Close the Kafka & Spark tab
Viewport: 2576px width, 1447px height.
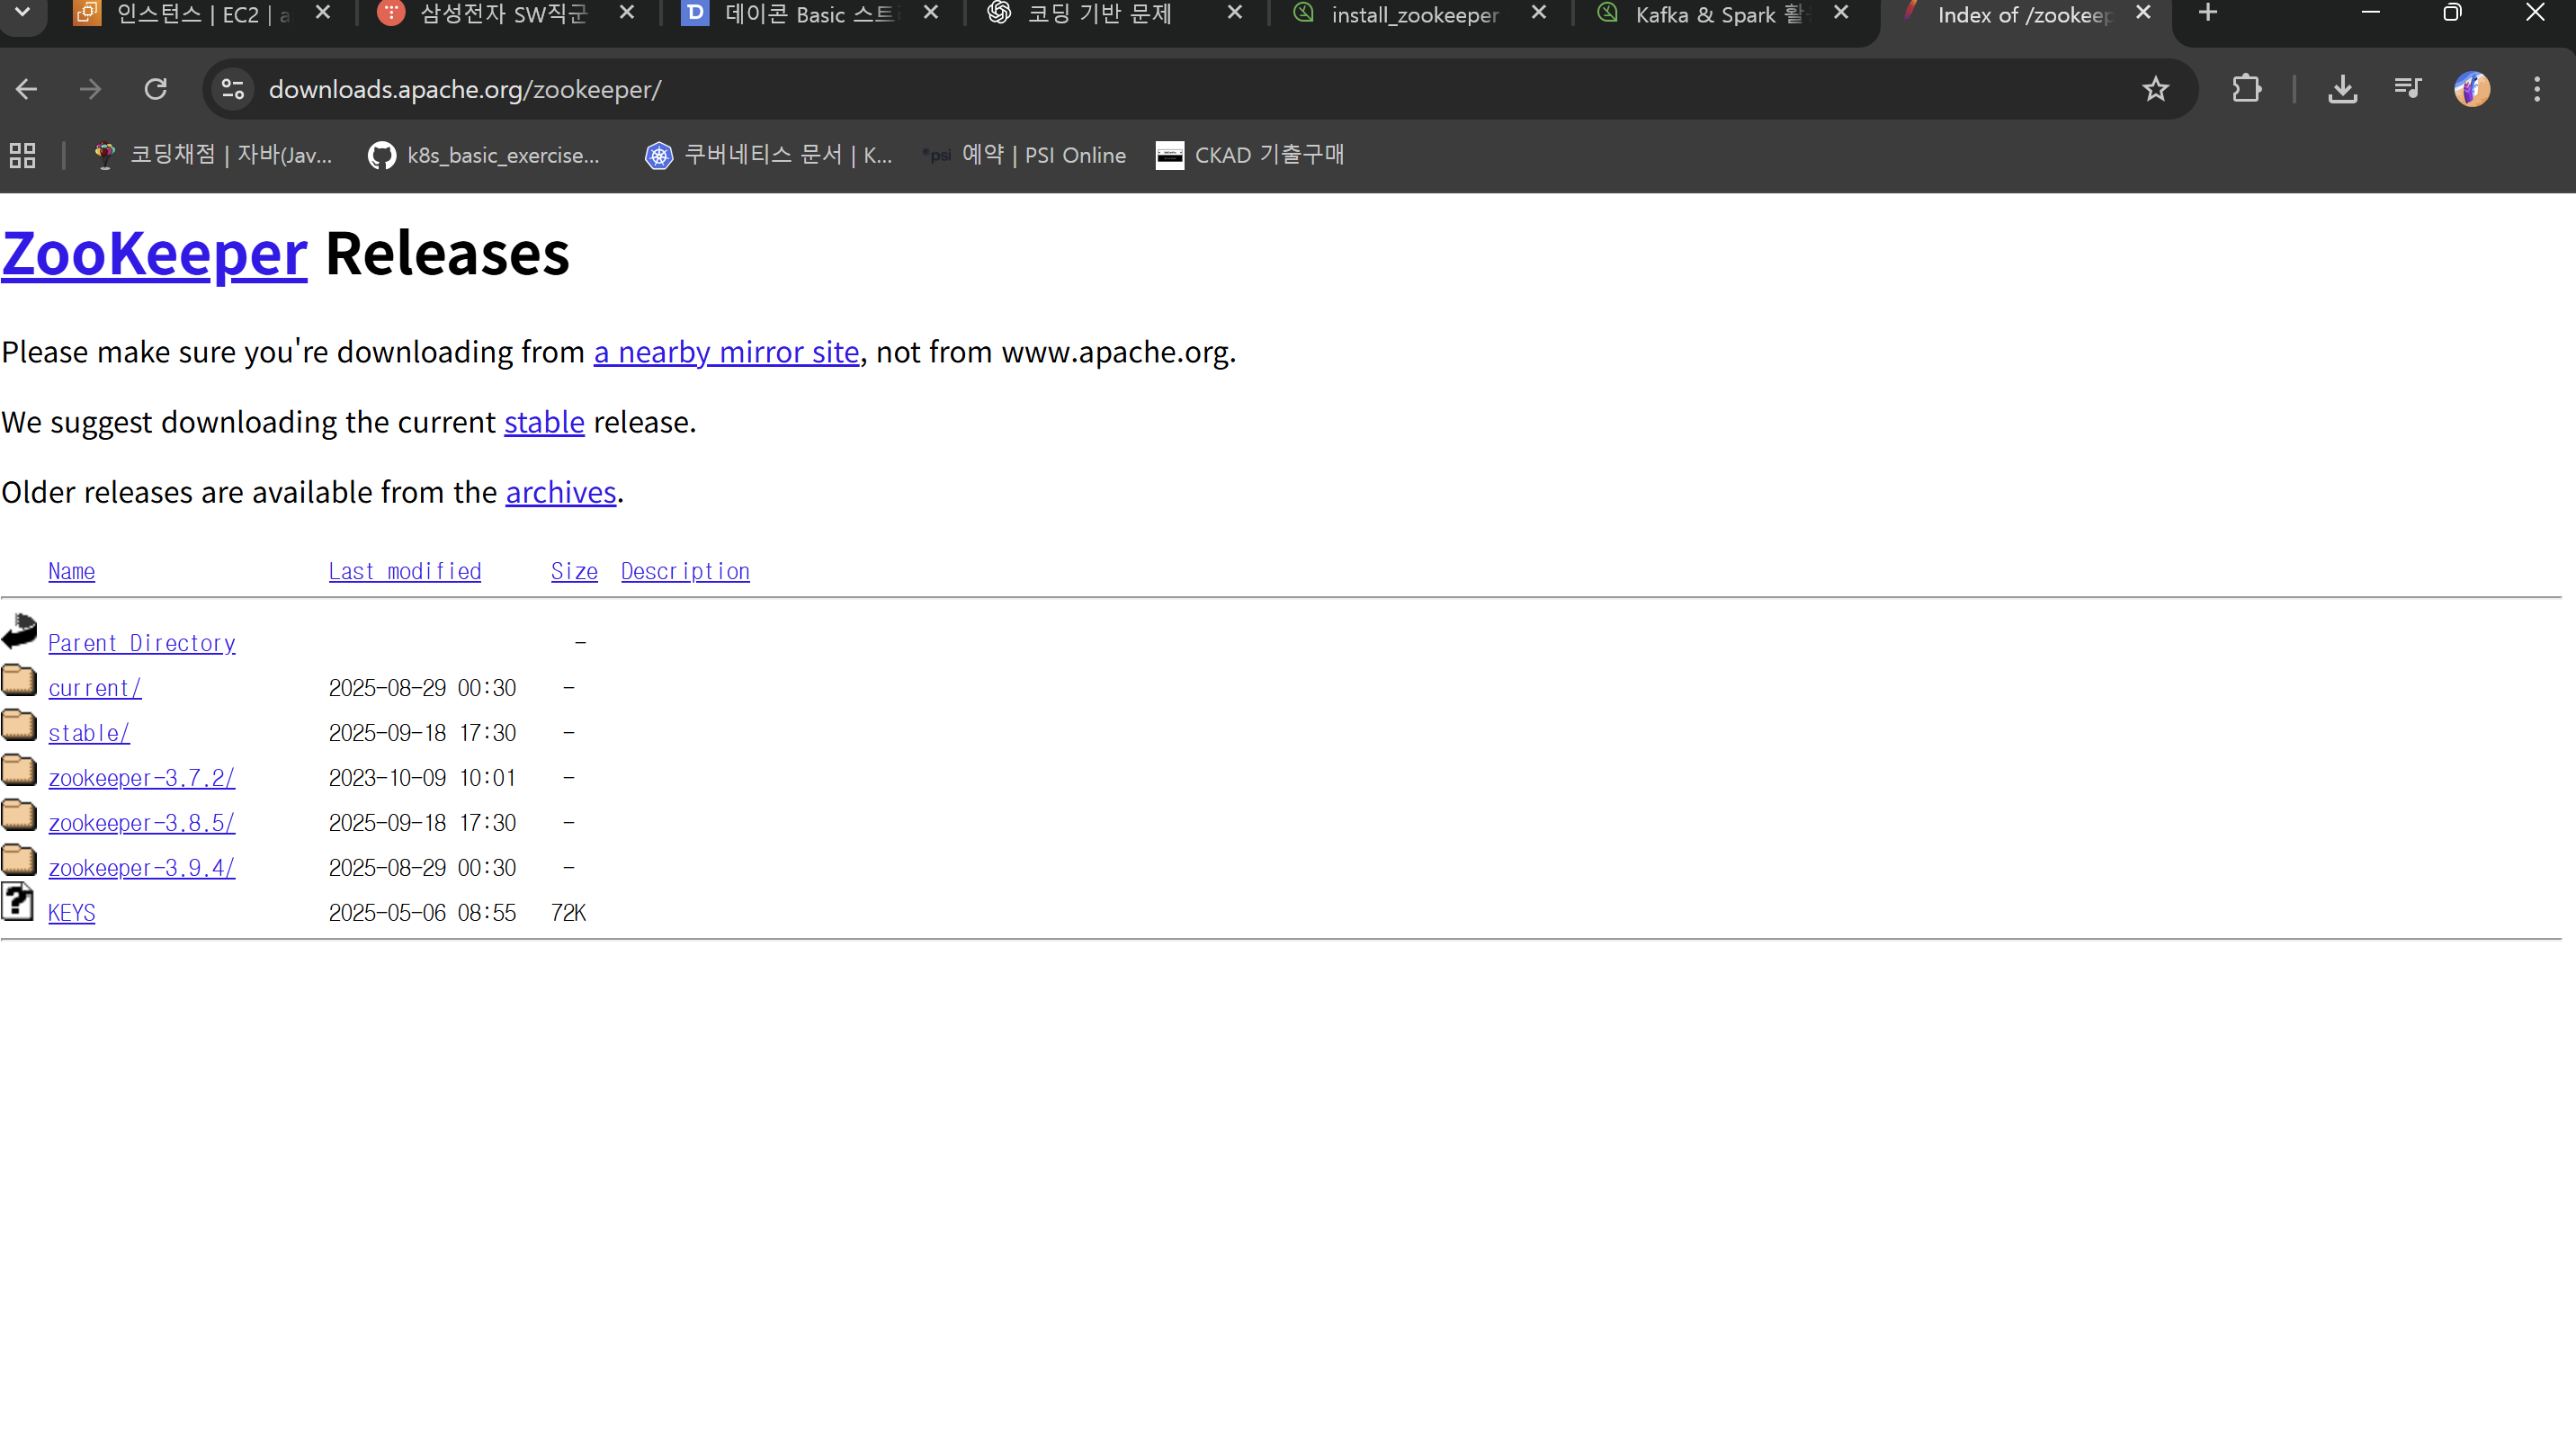(x=1841, y=13)
